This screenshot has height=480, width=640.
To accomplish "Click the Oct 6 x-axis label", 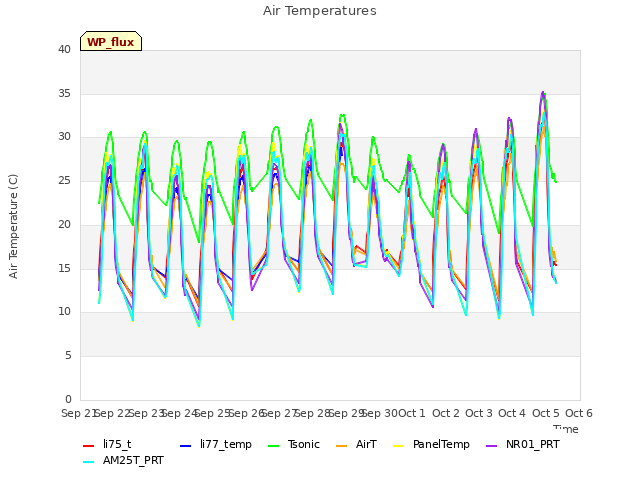I will click(x=579, y=413).
